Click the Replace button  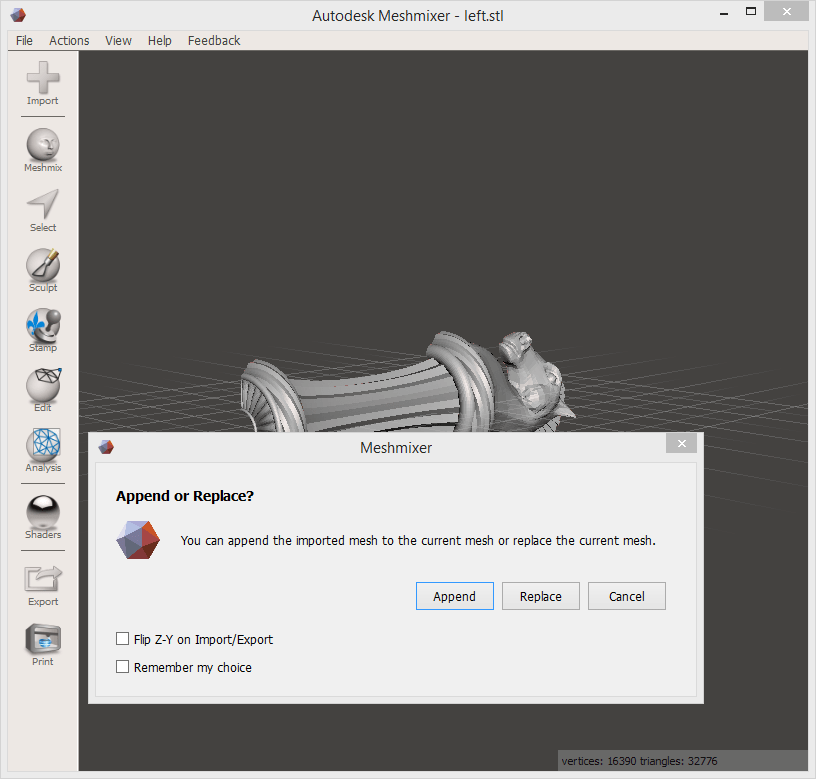[541, 596]
